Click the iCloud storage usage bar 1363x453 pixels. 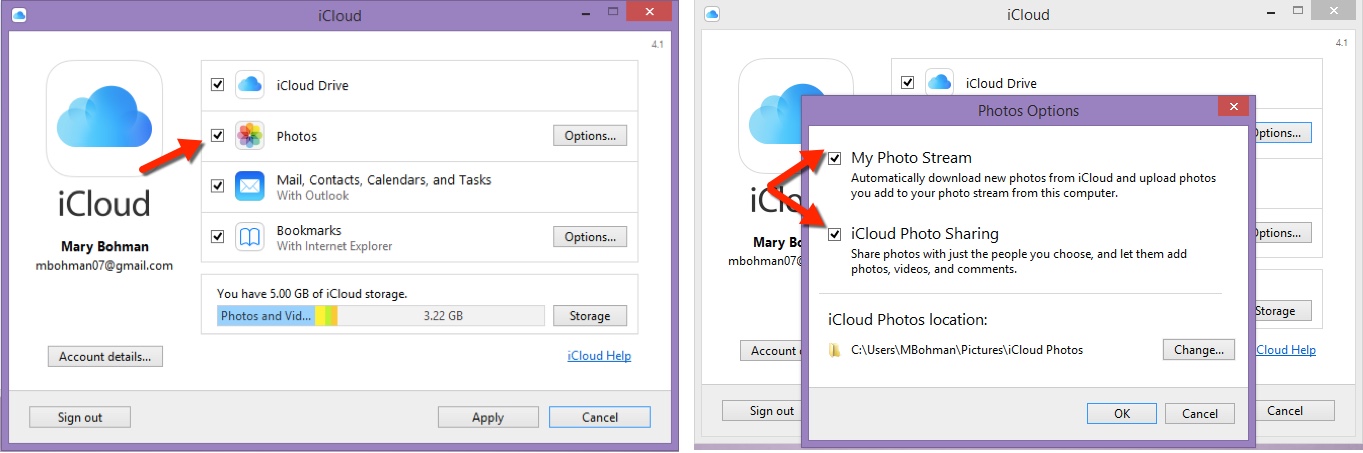click(x=380, y=316)
